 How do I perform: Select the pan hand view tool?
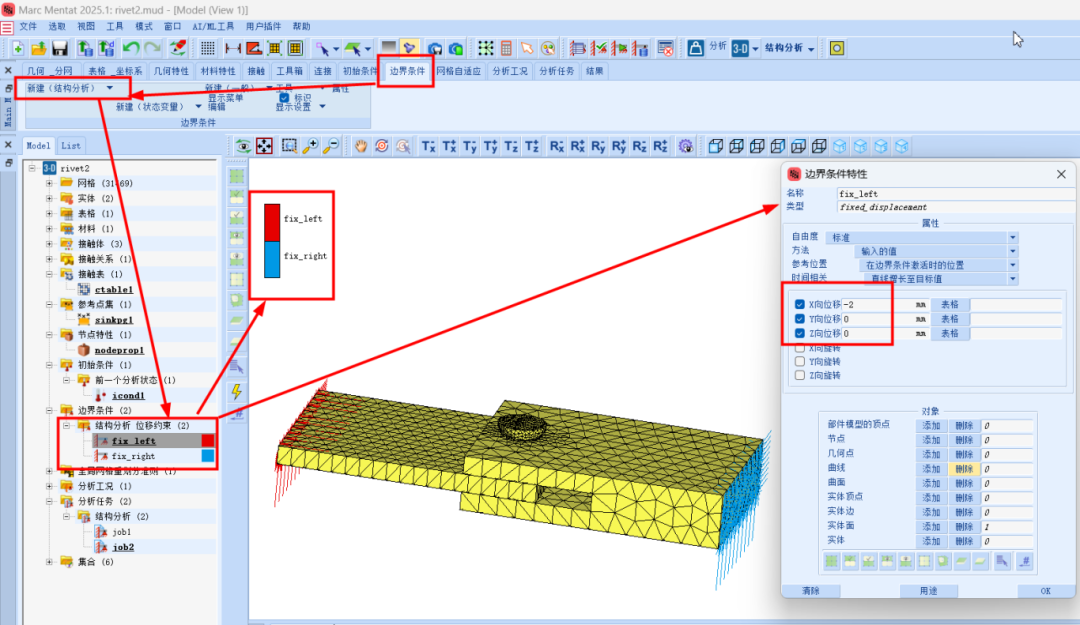click(x=361, y=146)
